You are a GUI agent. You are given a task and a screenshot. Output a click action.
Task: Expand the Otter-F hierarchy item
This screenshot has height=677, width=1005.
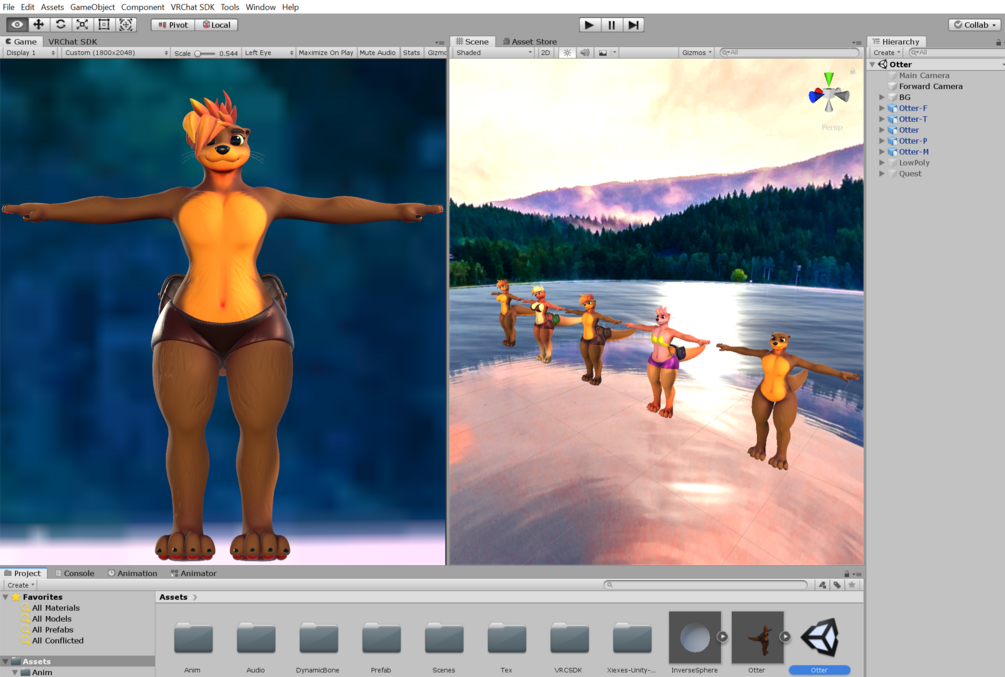[882, 108]
